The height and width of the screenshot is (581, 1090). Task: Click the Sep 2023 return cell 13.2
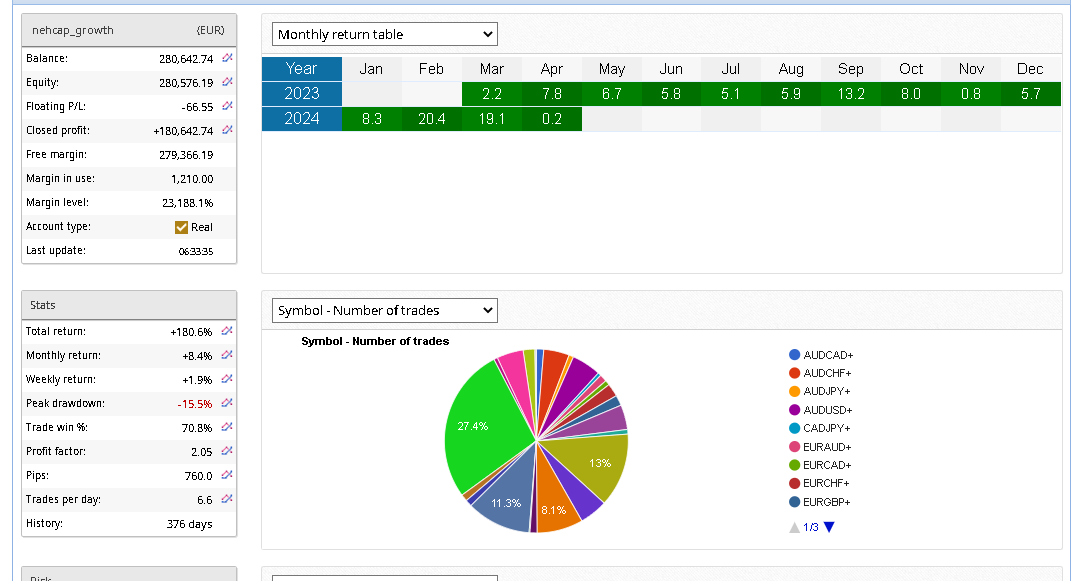pos(851,94)
